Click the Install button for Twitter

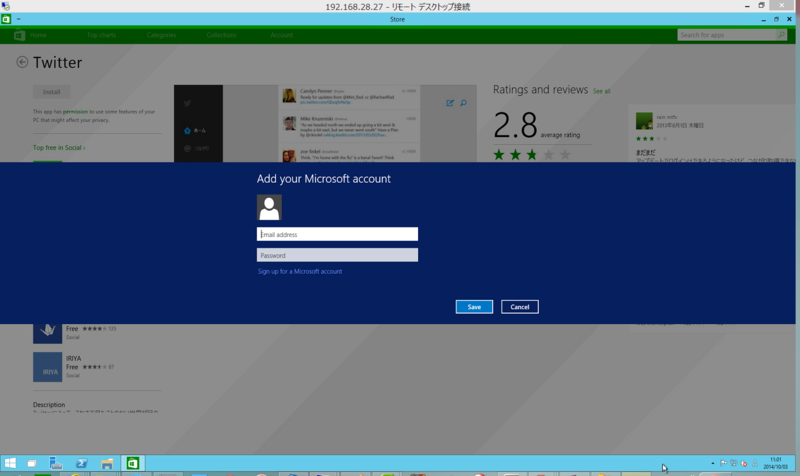[x=52, y=92]
